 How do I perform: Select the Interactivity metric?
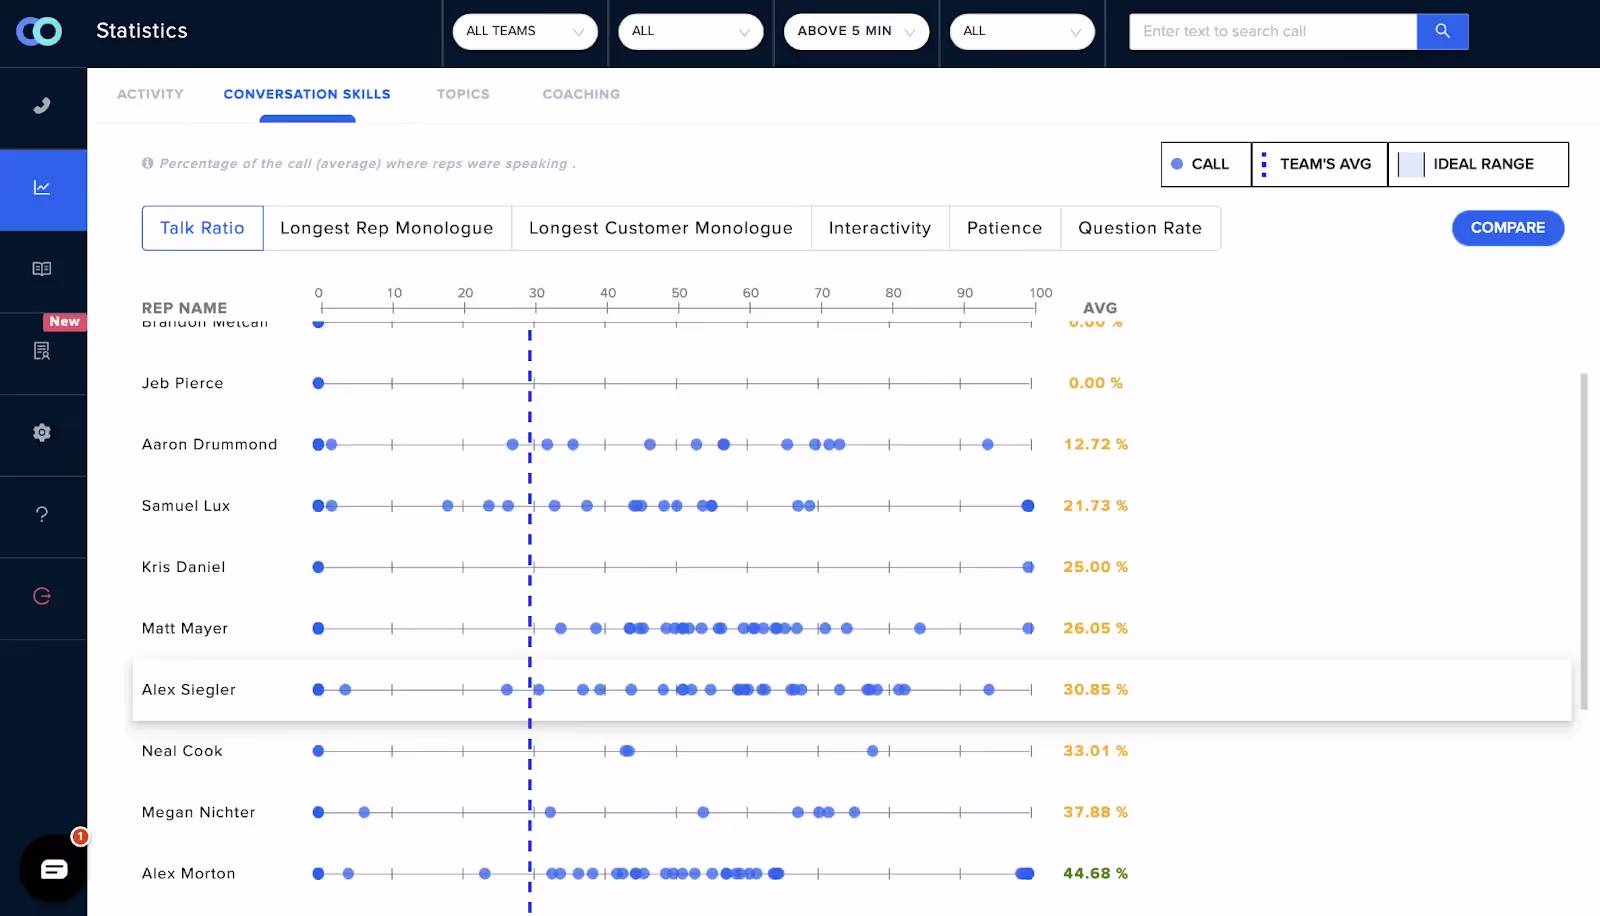click(880, 228)
